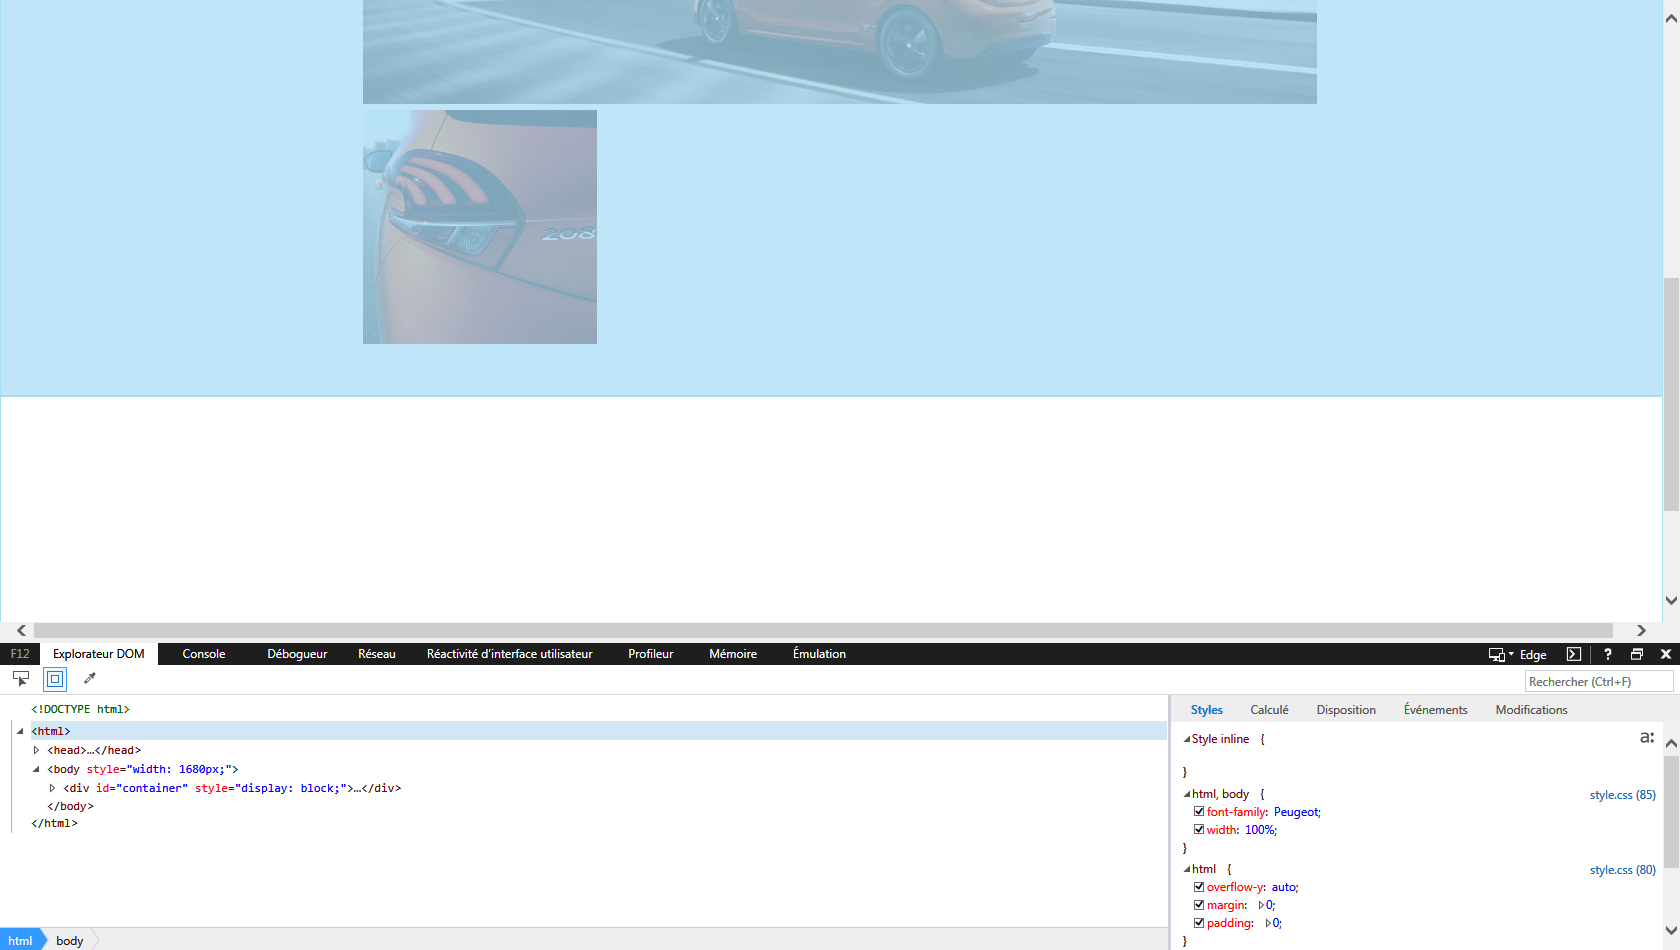This screenshot has width=1680, height=950.
Task: Edit the Peugeot font-family value
Action: [x=1296, y=812]
